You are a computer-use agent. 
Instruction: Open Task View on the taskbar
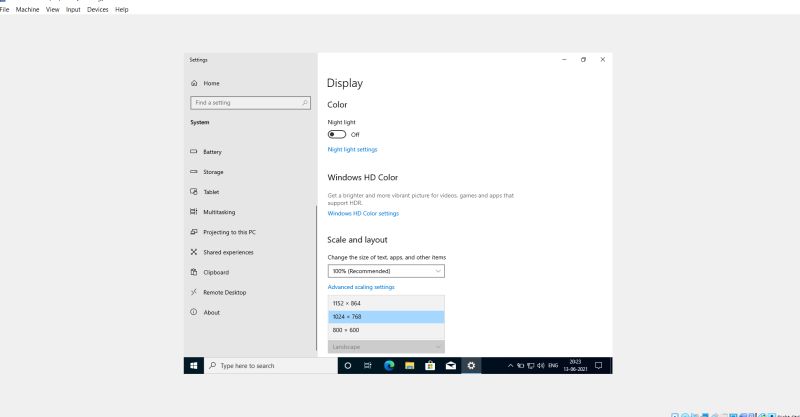pyautogui.click(x=368, y=365)
